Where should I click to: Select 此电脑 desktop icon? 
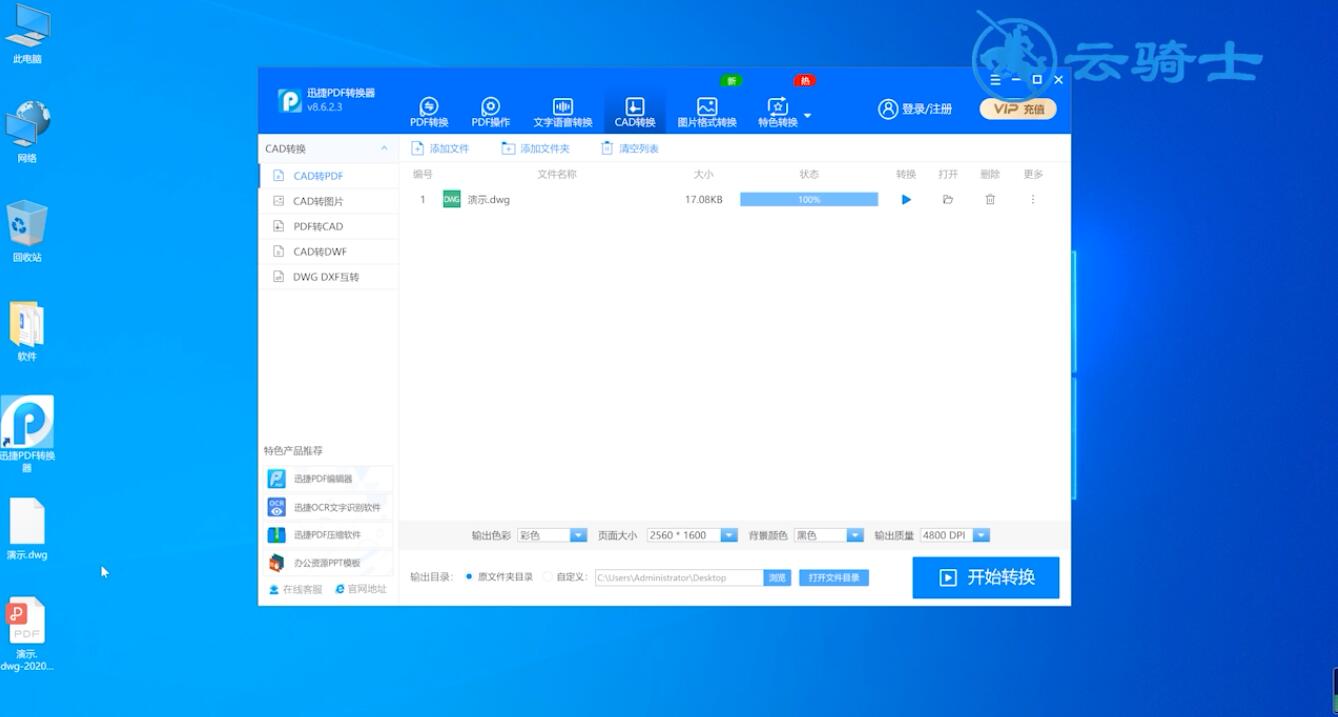(27, 35)
